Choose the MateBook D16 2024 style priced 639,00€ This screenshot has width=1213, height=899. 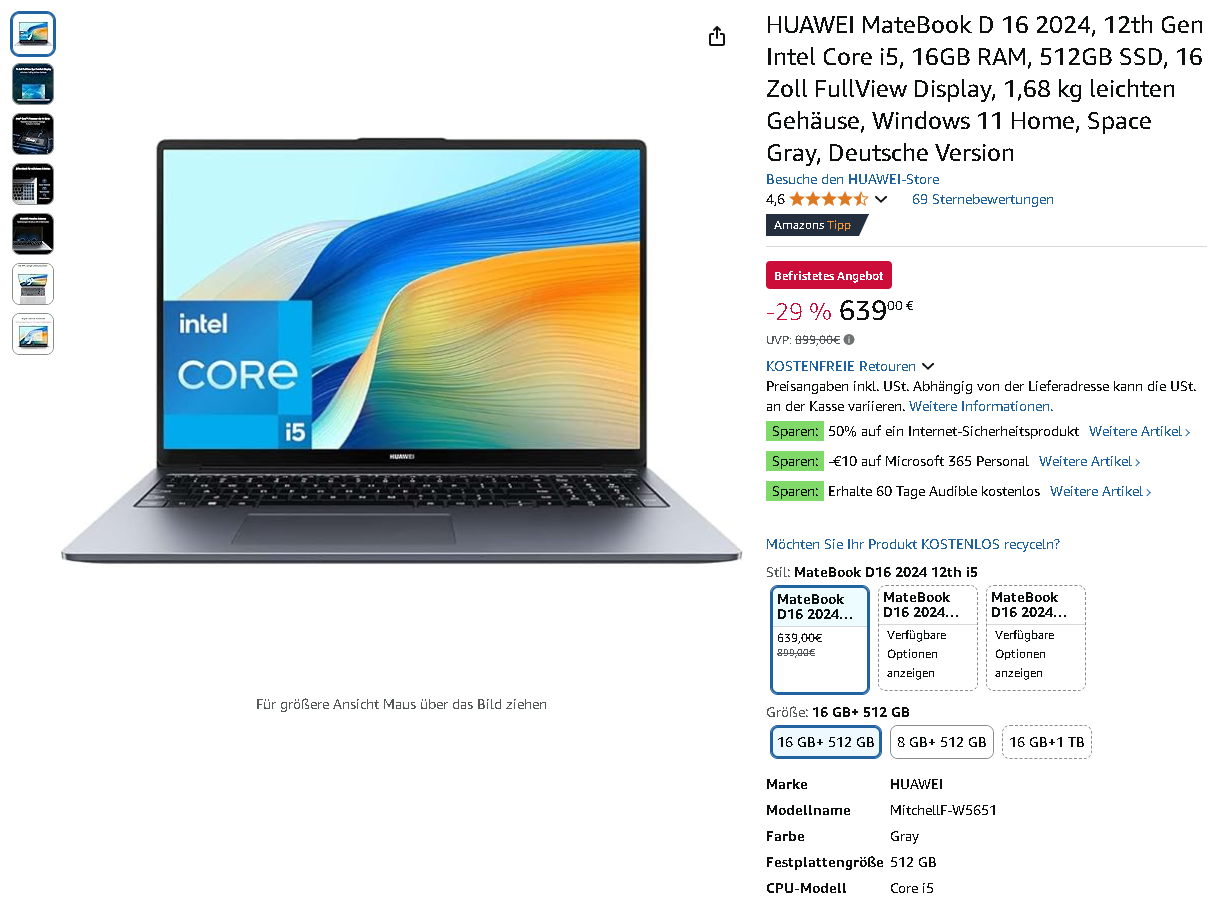coord(820,639)
